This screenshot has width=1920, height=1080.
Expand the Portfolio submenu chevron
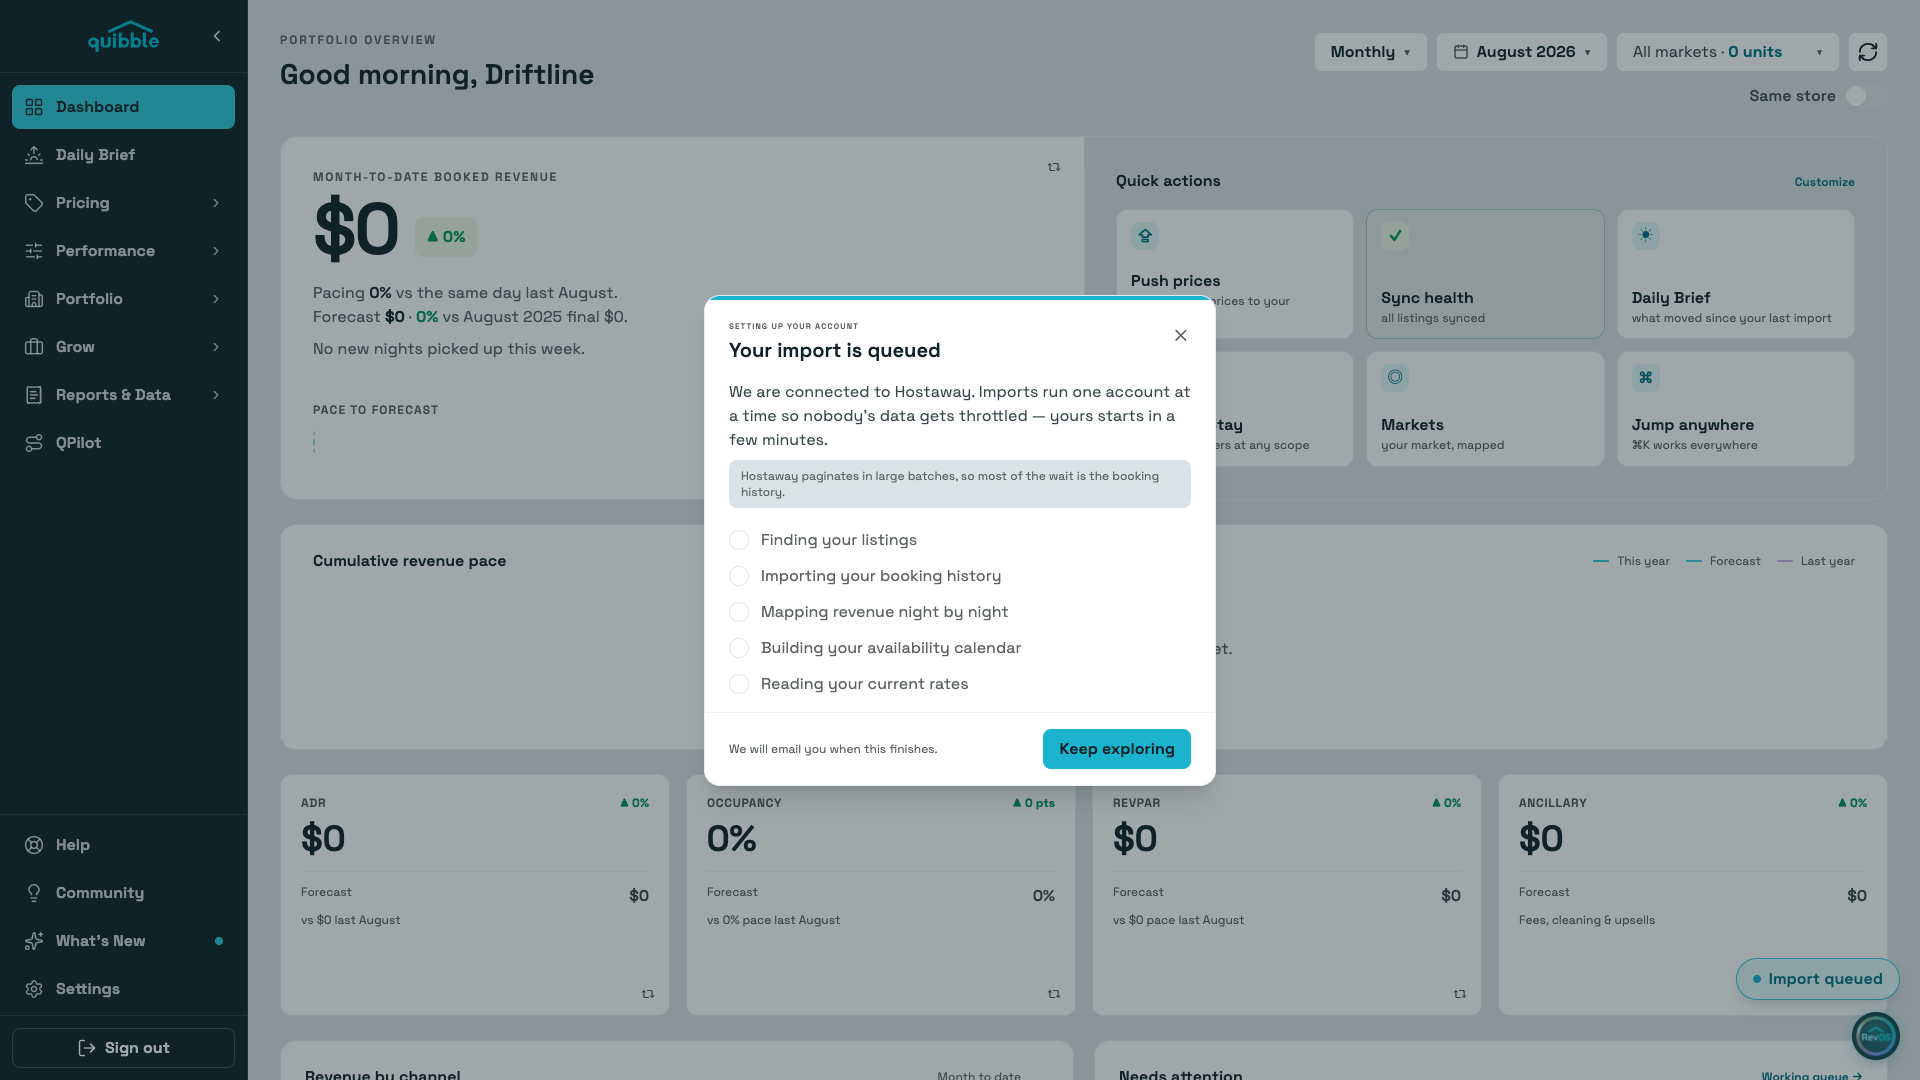(x=216, y=299)
